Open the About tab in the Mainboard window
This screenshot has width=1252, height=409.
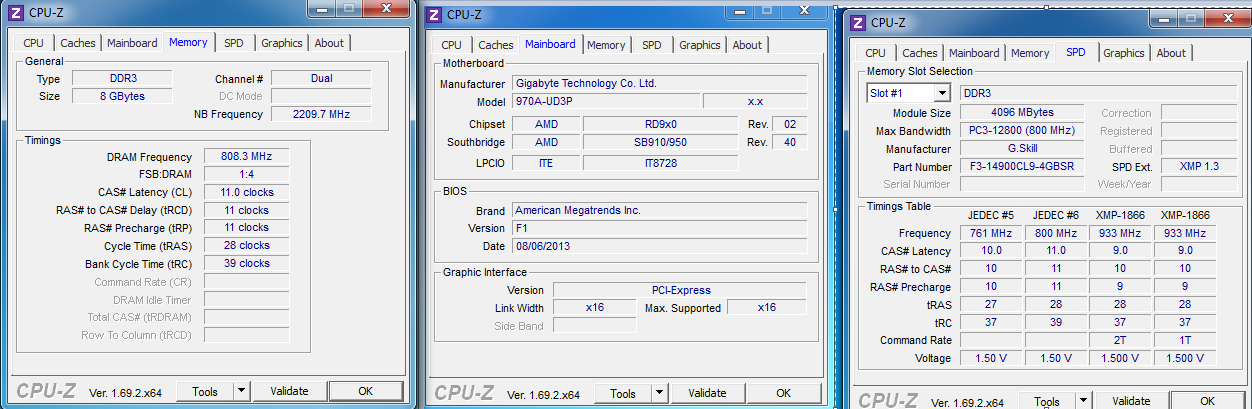coord(746,45)
